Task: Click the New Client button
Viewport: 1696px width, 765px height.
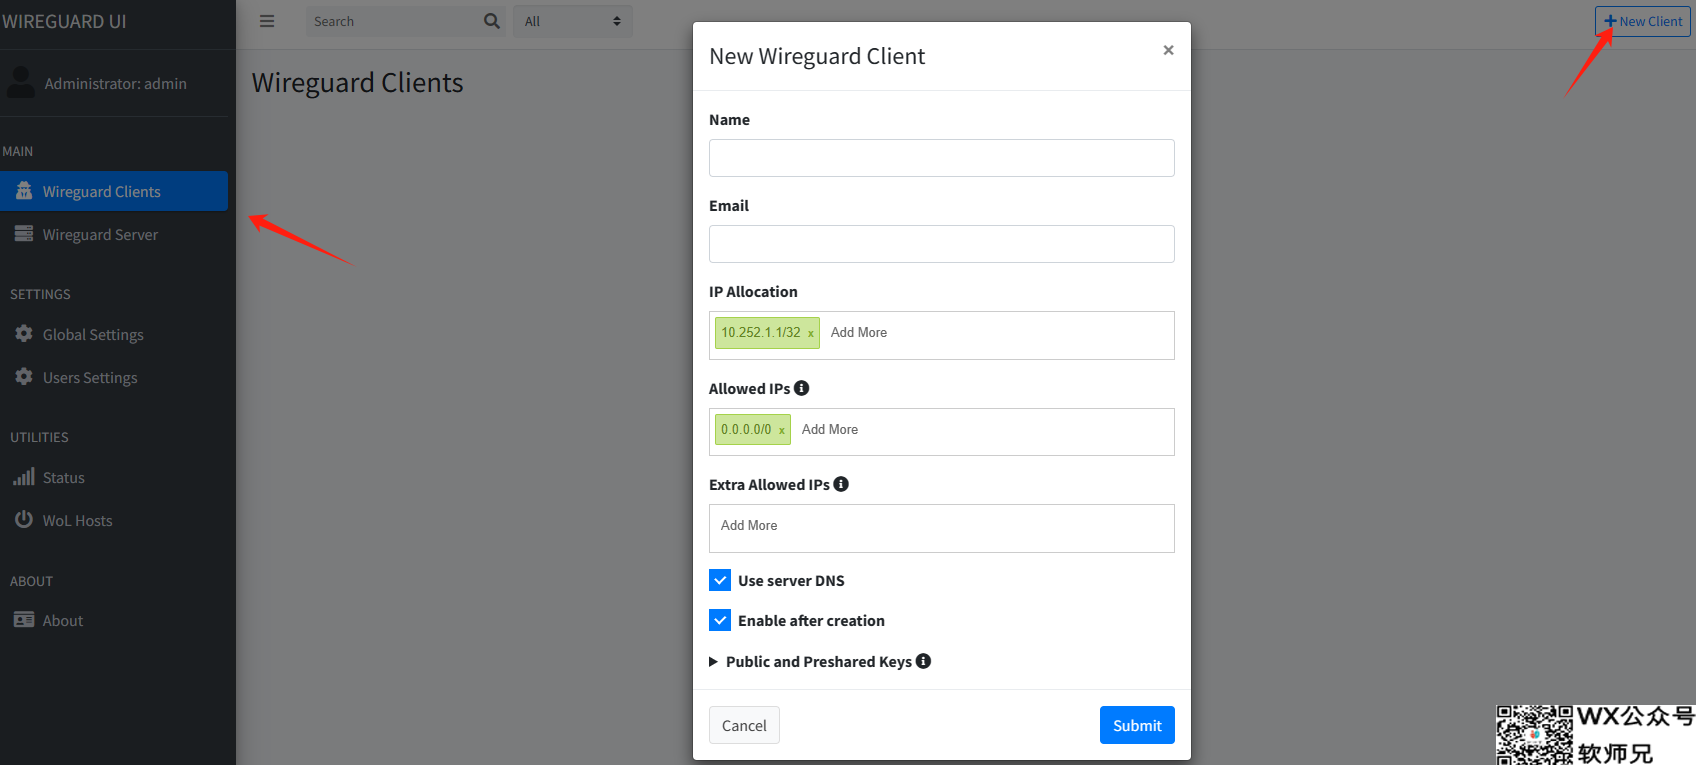Action: (1643, 21)
